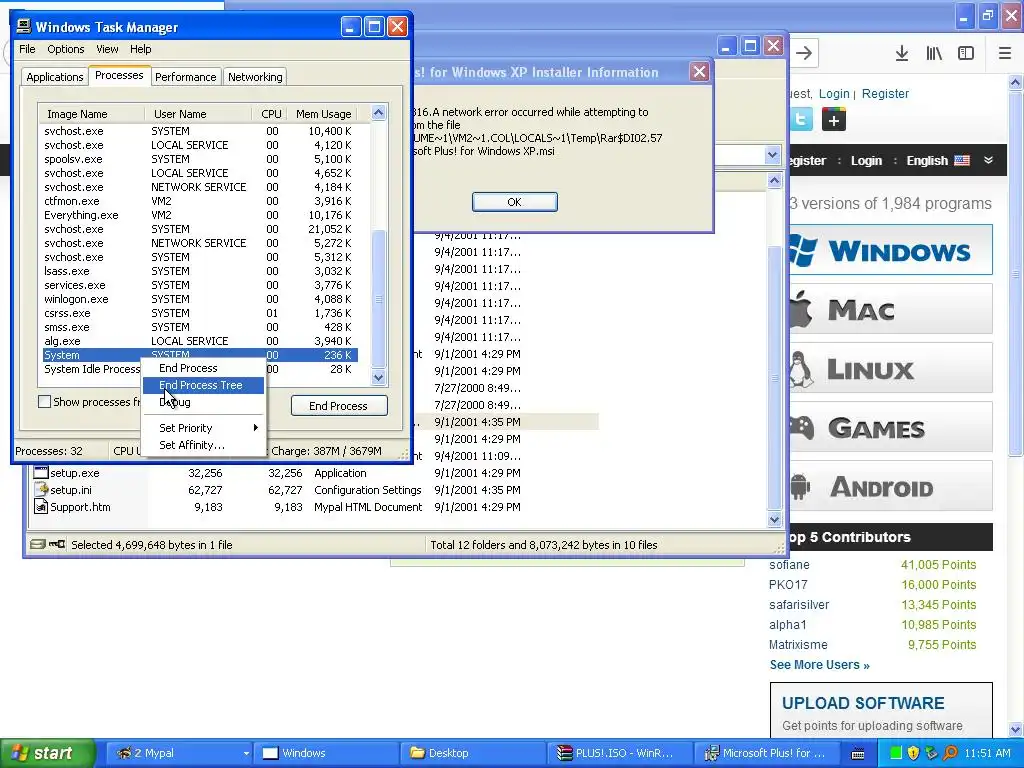Image resolution: width=1024 pixels, height=768 pixels.
Task: Click the Support.htm file icon in WinRAR
Action: (x=41, y=507)
